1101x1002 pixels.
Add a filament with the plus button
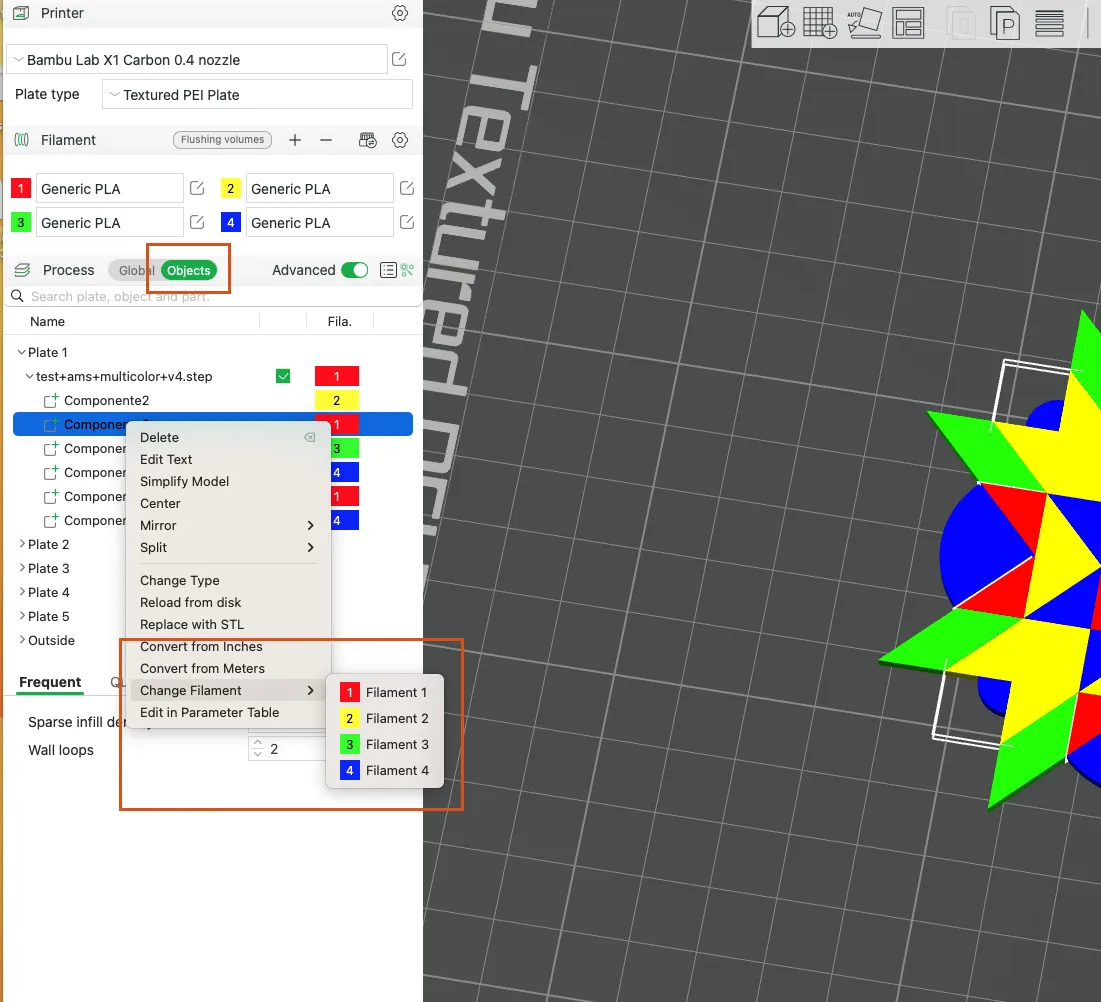tap(294, 140)
